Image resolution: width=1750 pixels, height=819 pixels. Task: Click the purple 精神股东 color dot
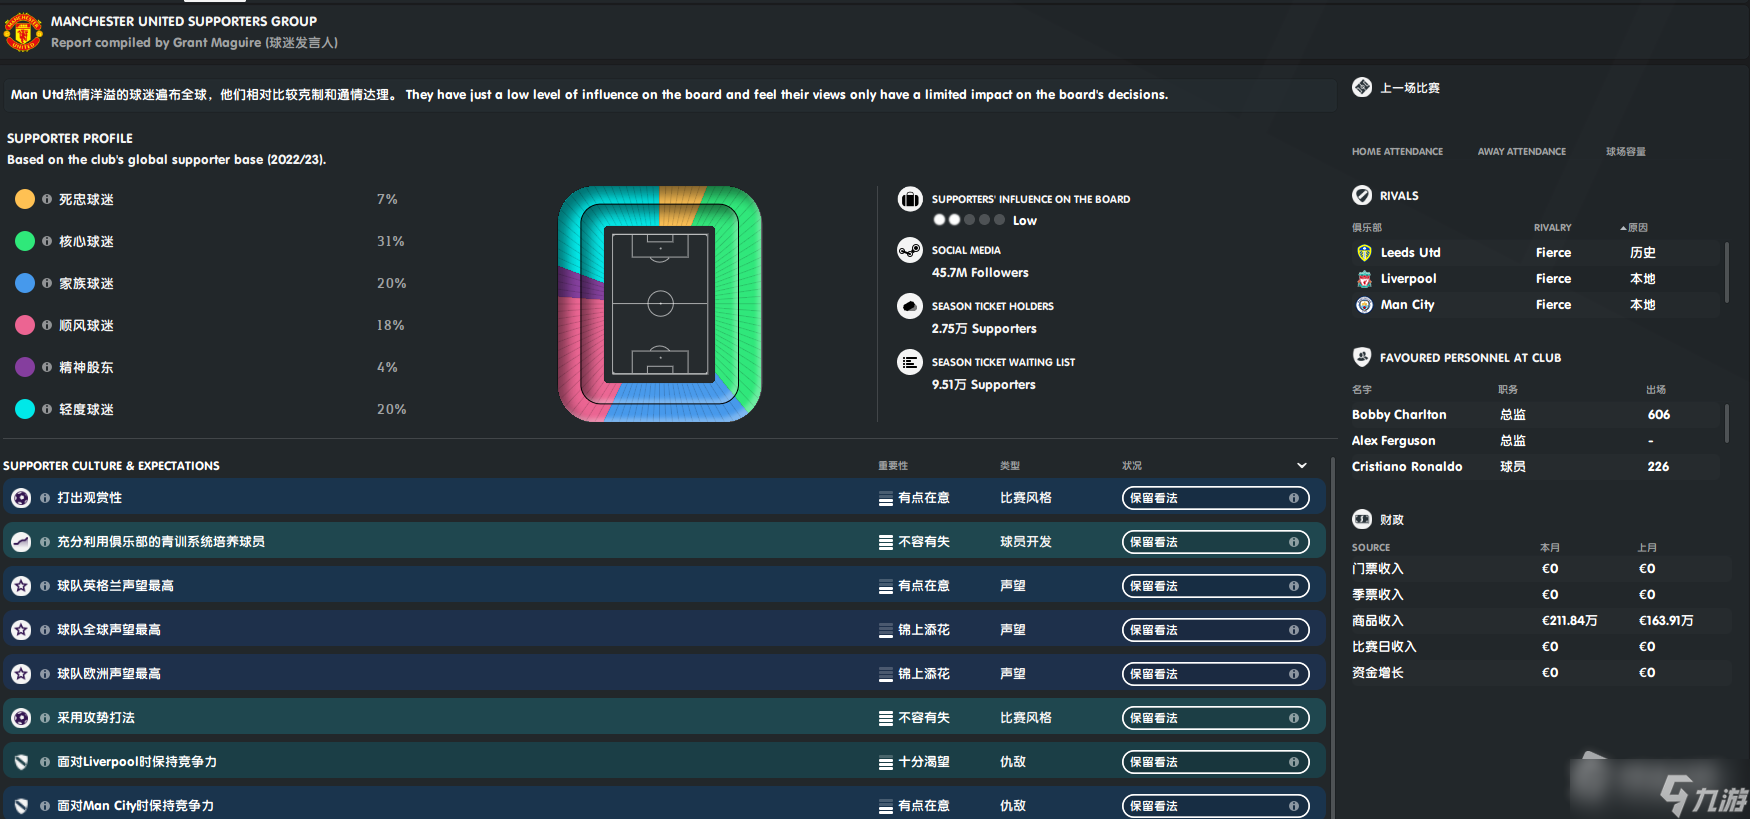point(25,367)
